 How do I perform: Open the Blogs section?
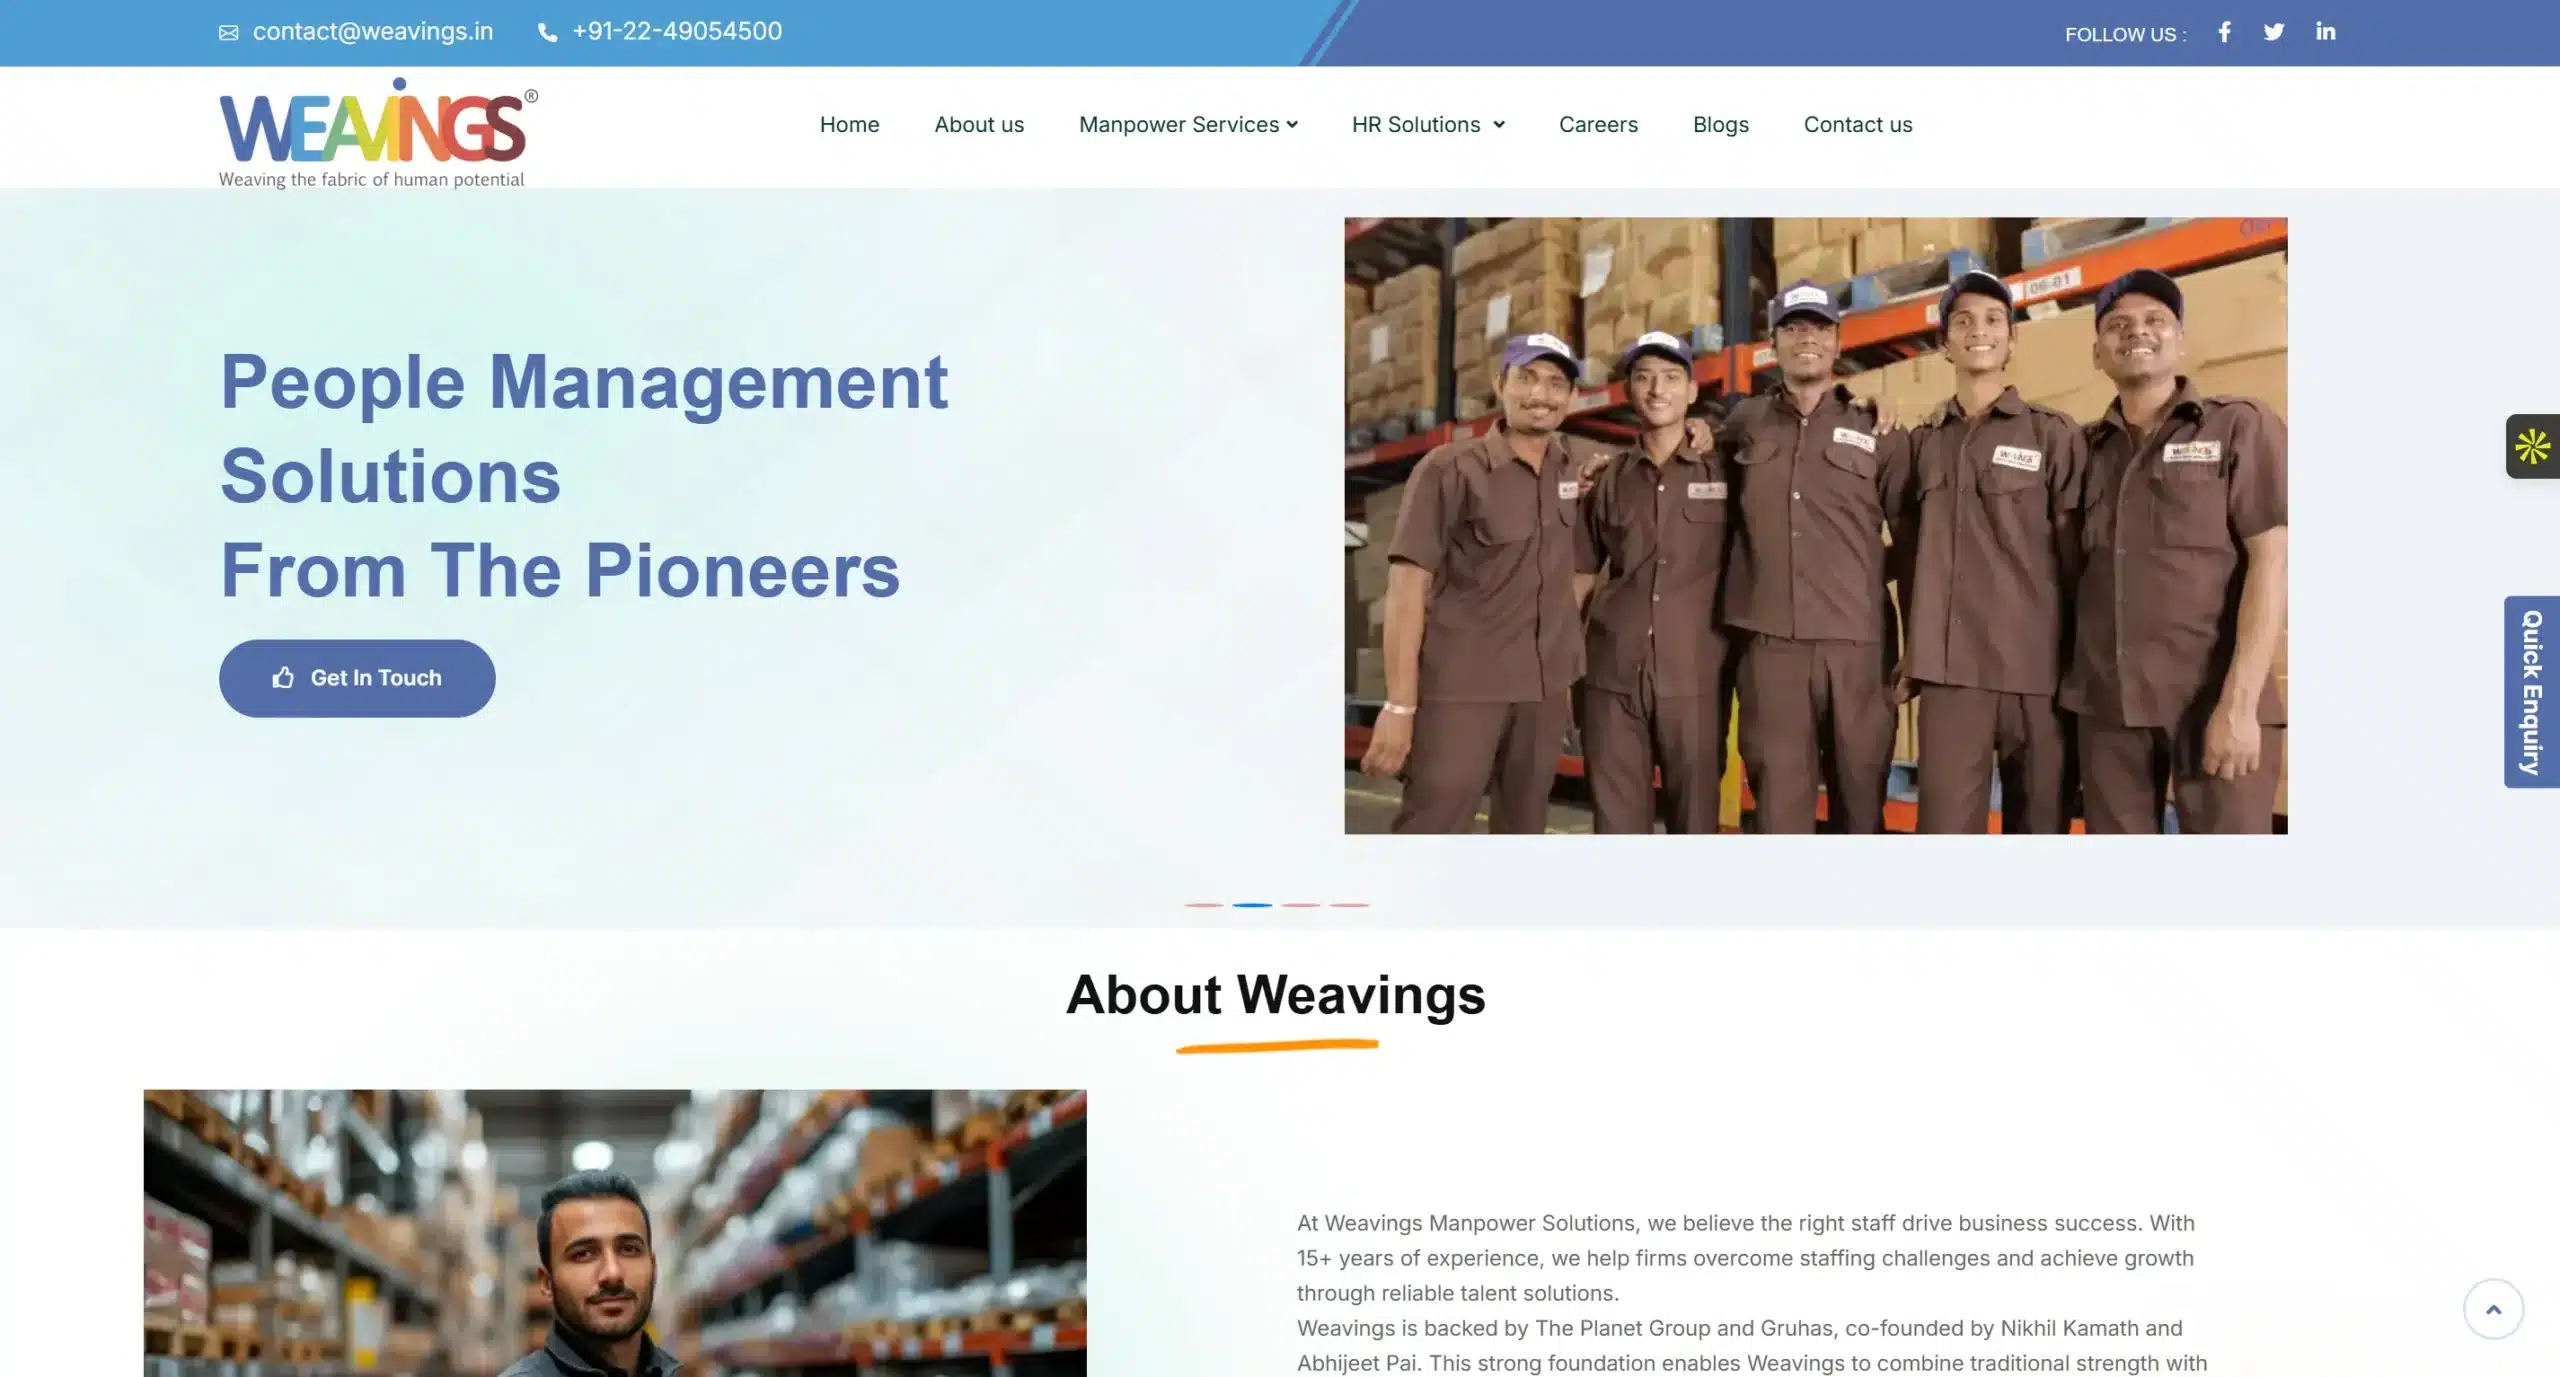click(x=1720, y=124)
